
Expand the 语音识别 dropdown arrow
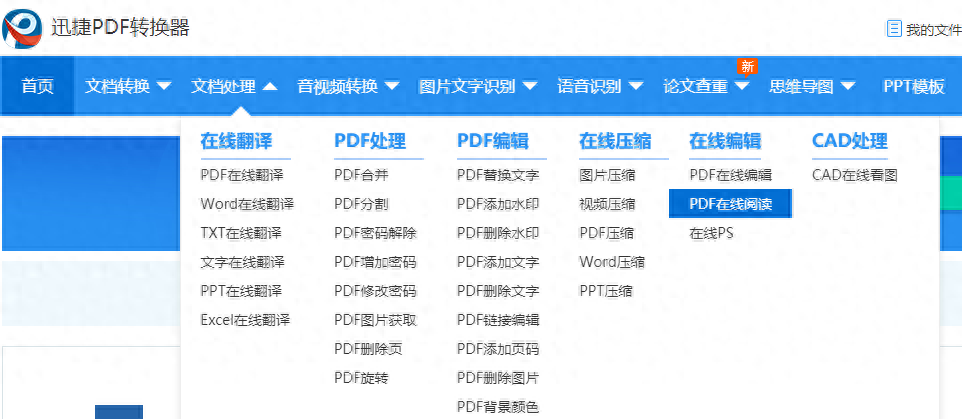tap(636, 86)
